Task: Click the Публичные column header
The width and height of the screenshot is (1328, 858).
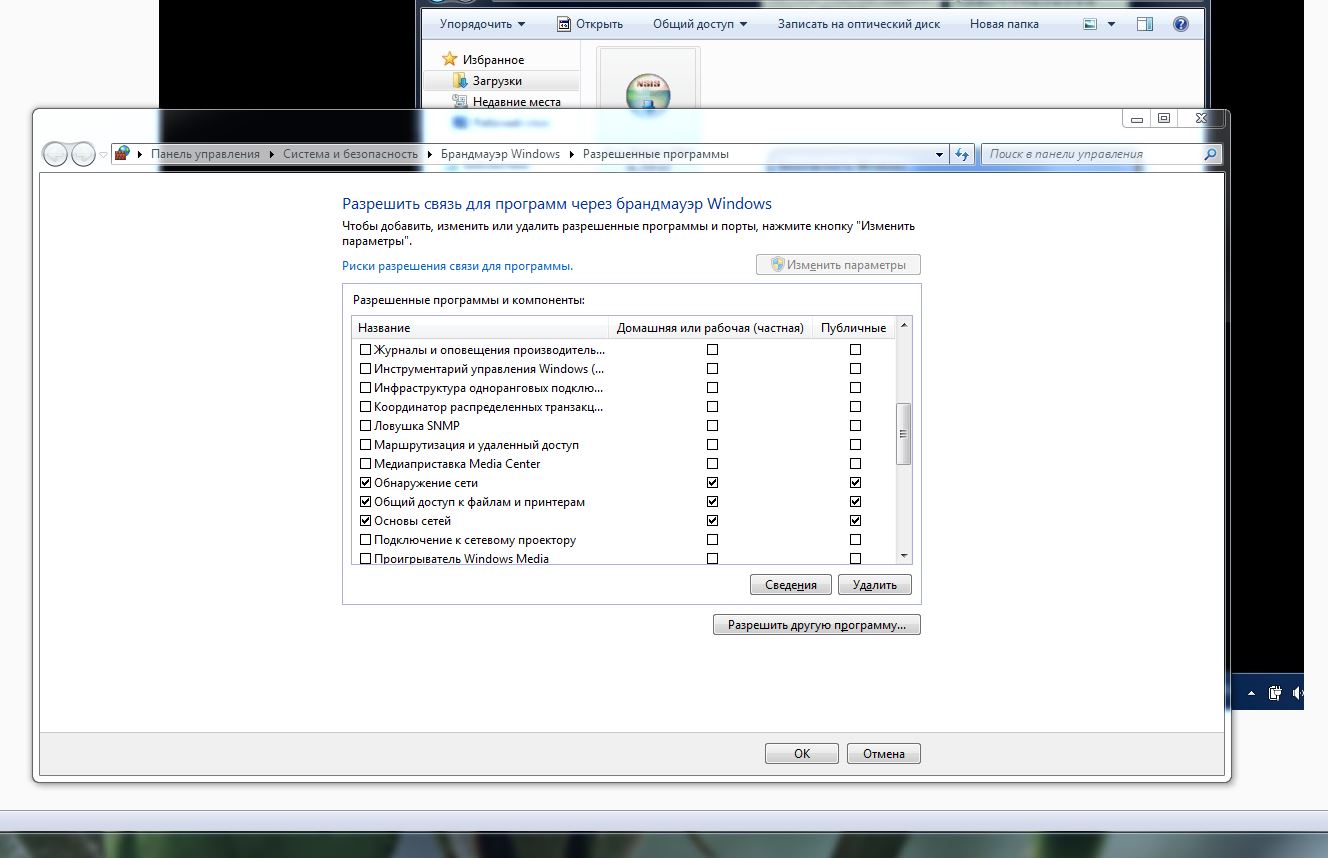Action: 853,328
